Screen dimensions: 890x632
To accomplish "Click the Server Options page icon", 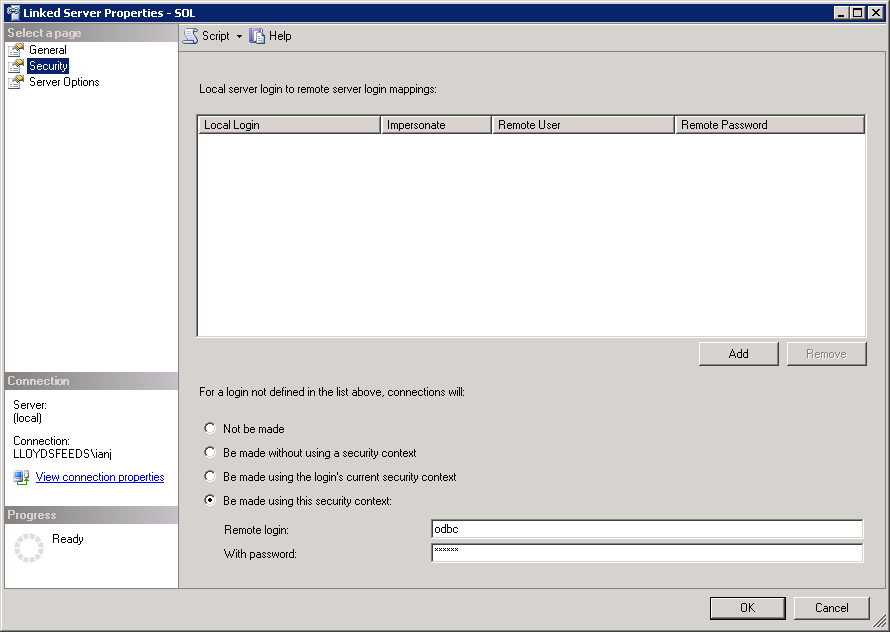I will click(16, 82).
